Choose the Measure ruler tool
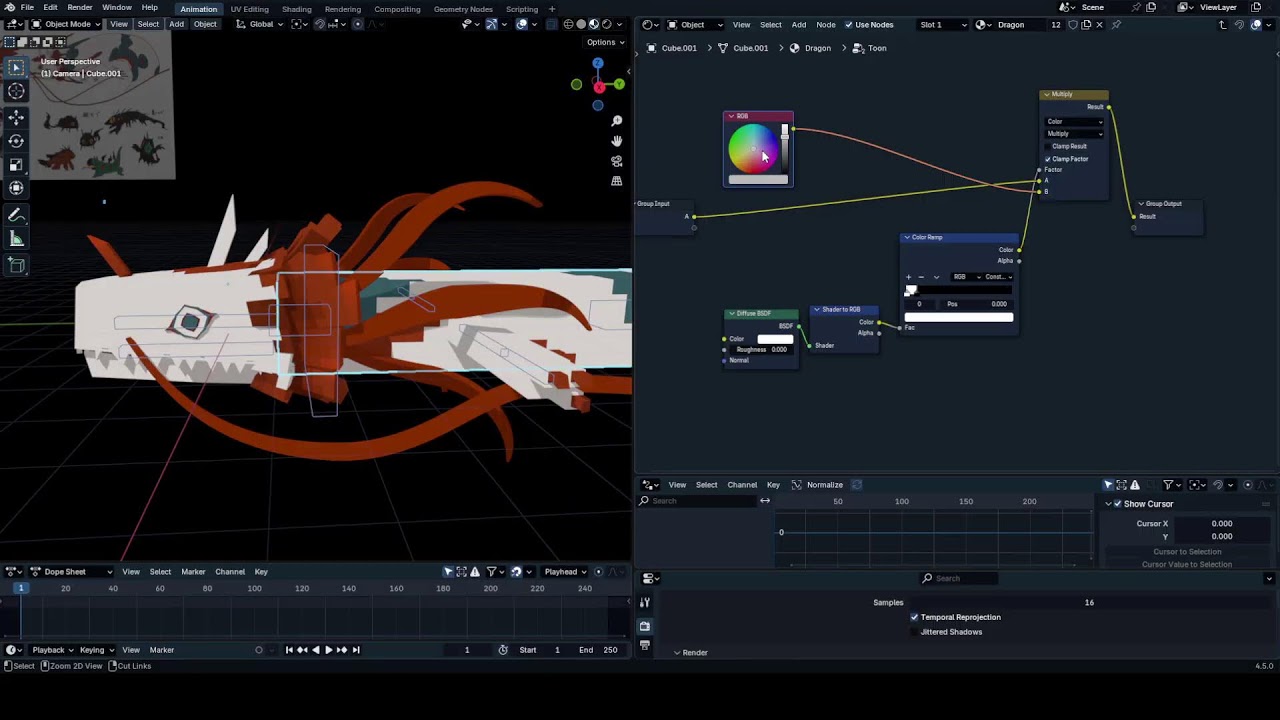 (x=16, y=239)
